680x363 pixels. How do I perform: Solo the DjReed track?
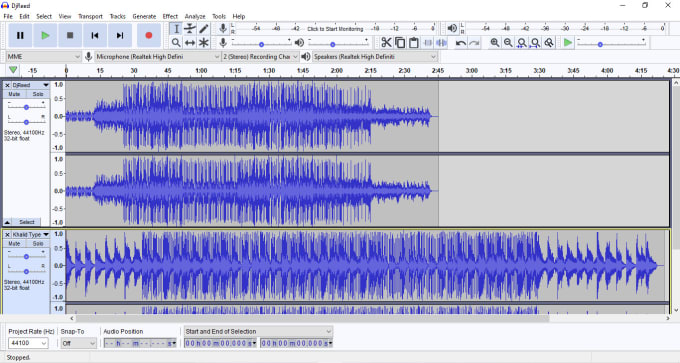click(x=38, y=94)
